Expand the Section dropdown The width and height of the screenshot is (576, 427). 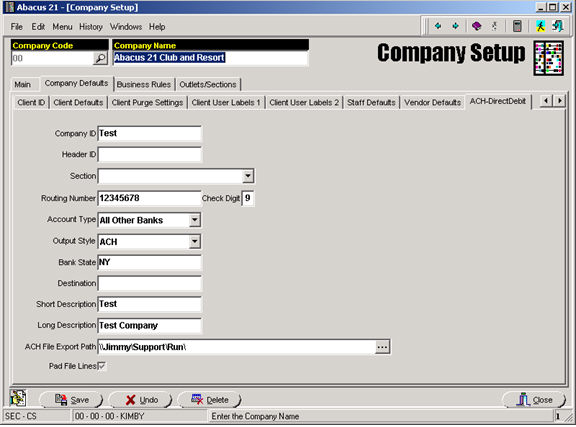click(x=248, y=176)
